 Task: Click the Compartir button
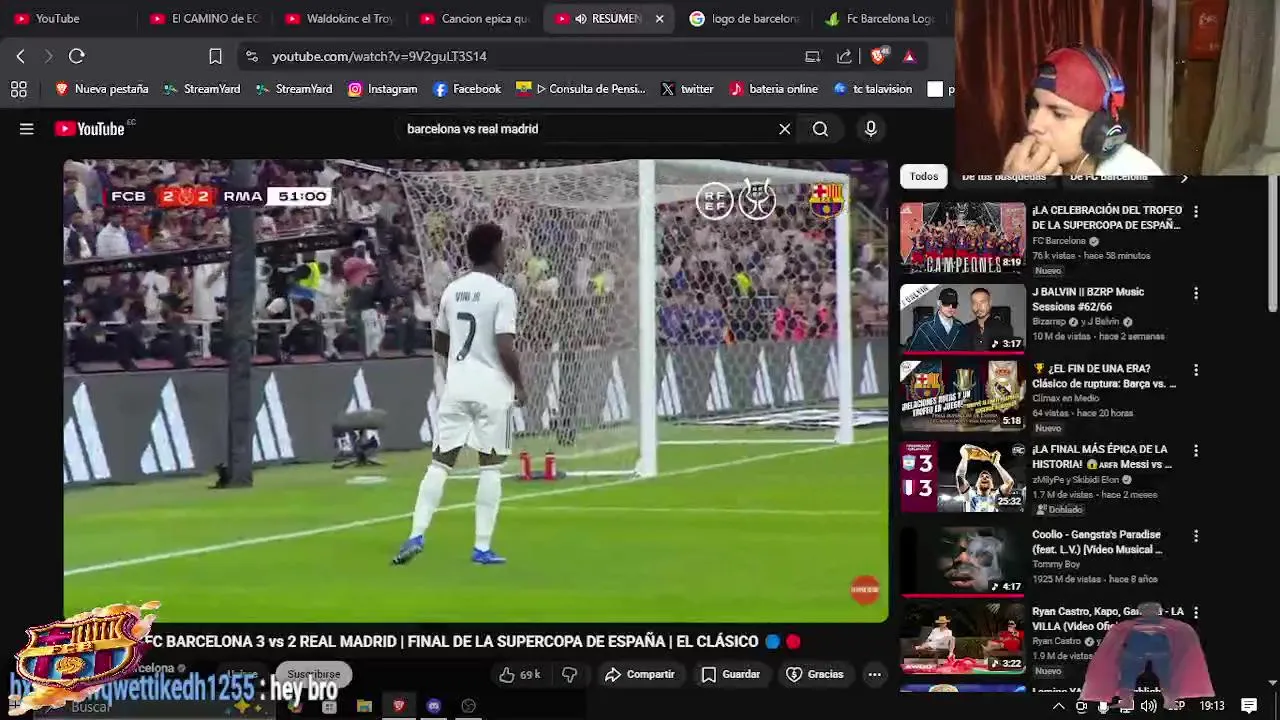(640, 675)
